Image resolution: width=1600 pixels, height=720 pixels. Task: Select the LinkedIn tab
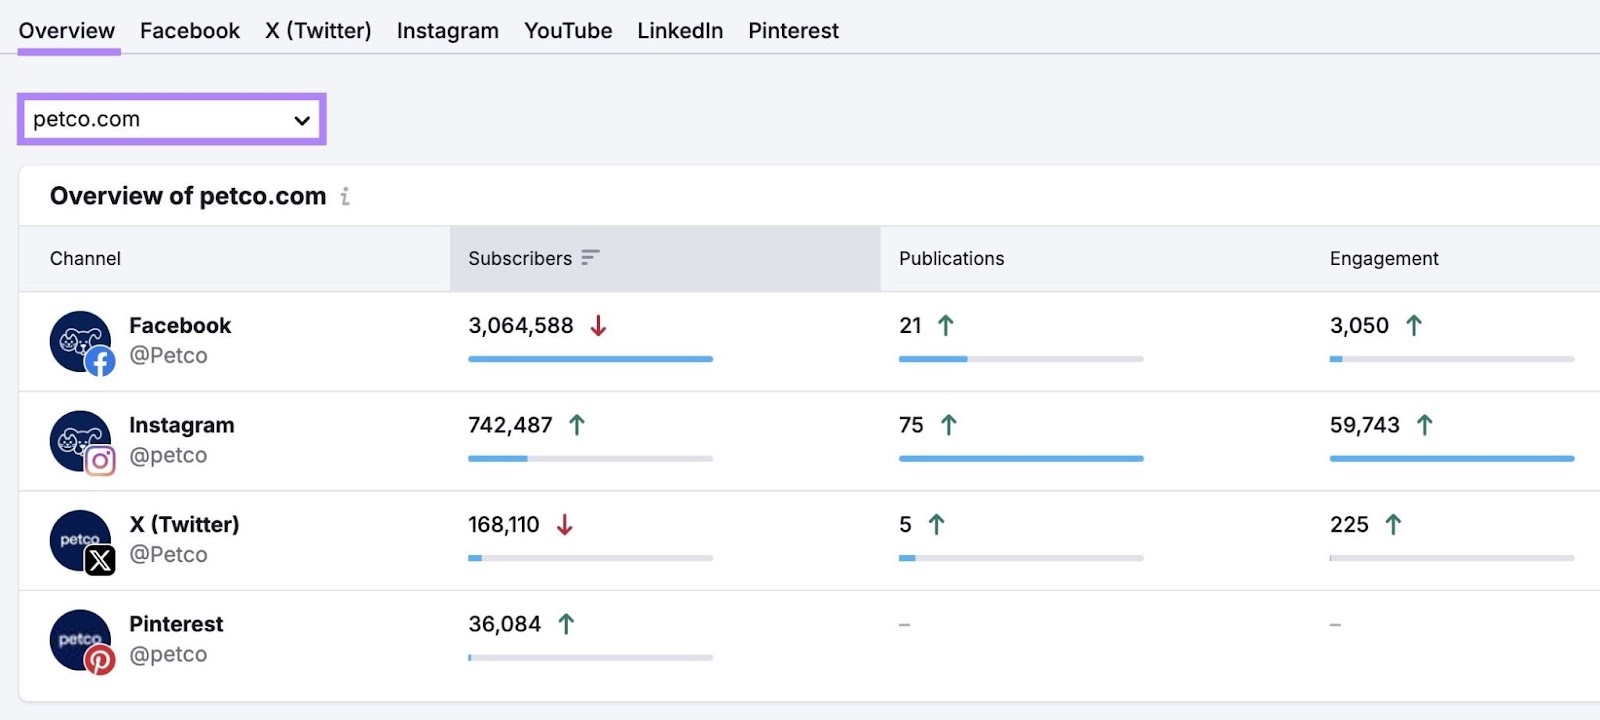point(680,31)
